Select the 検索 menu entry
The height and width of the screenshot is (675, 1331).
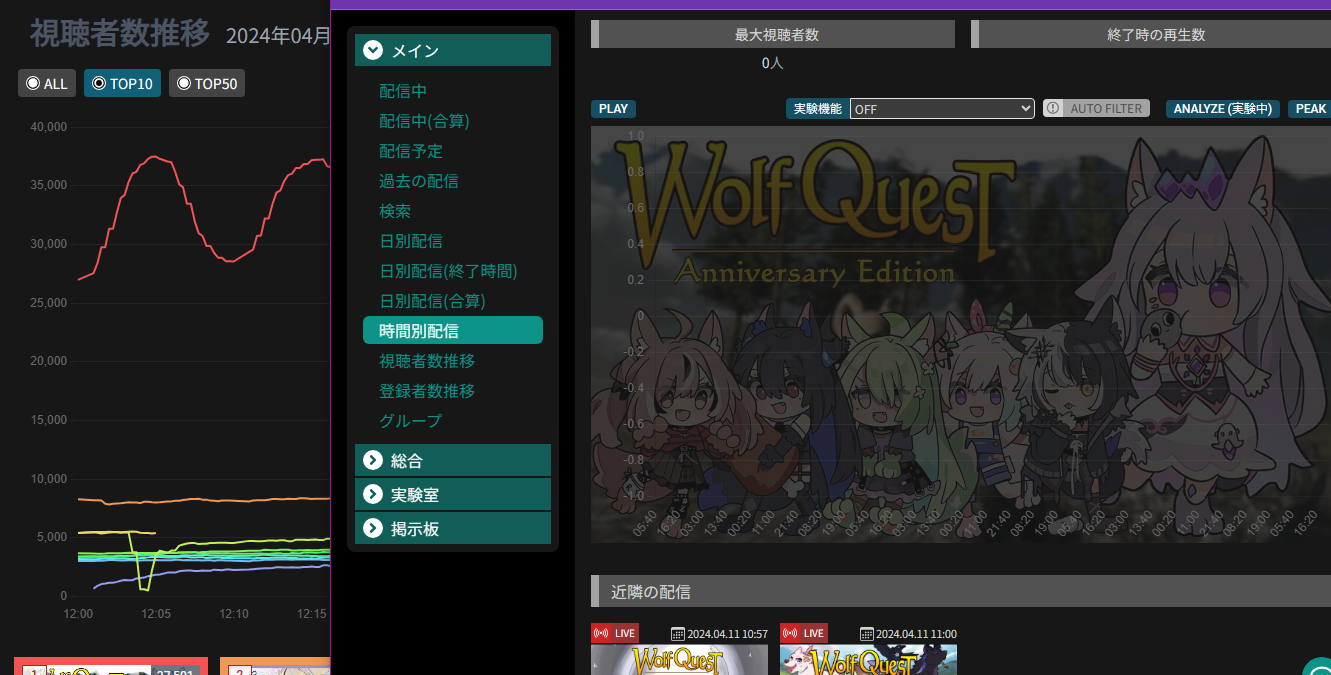pyautogui.click(x=395, y=211)
